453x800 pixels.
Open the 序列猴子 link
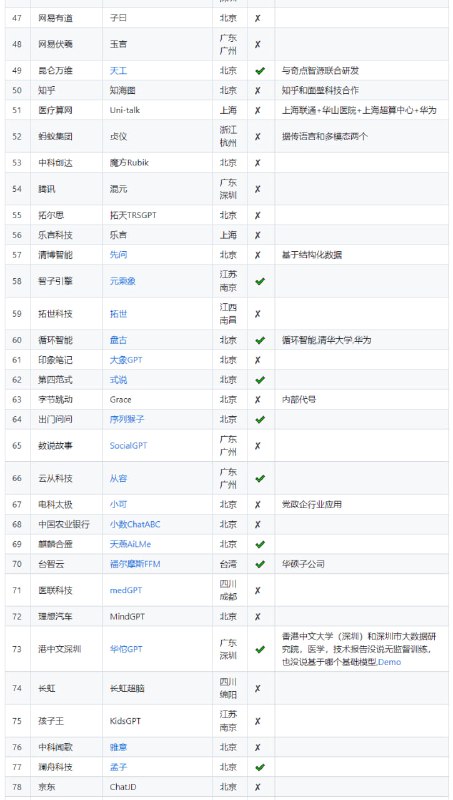pyautogui.click(x=127, y=419)
